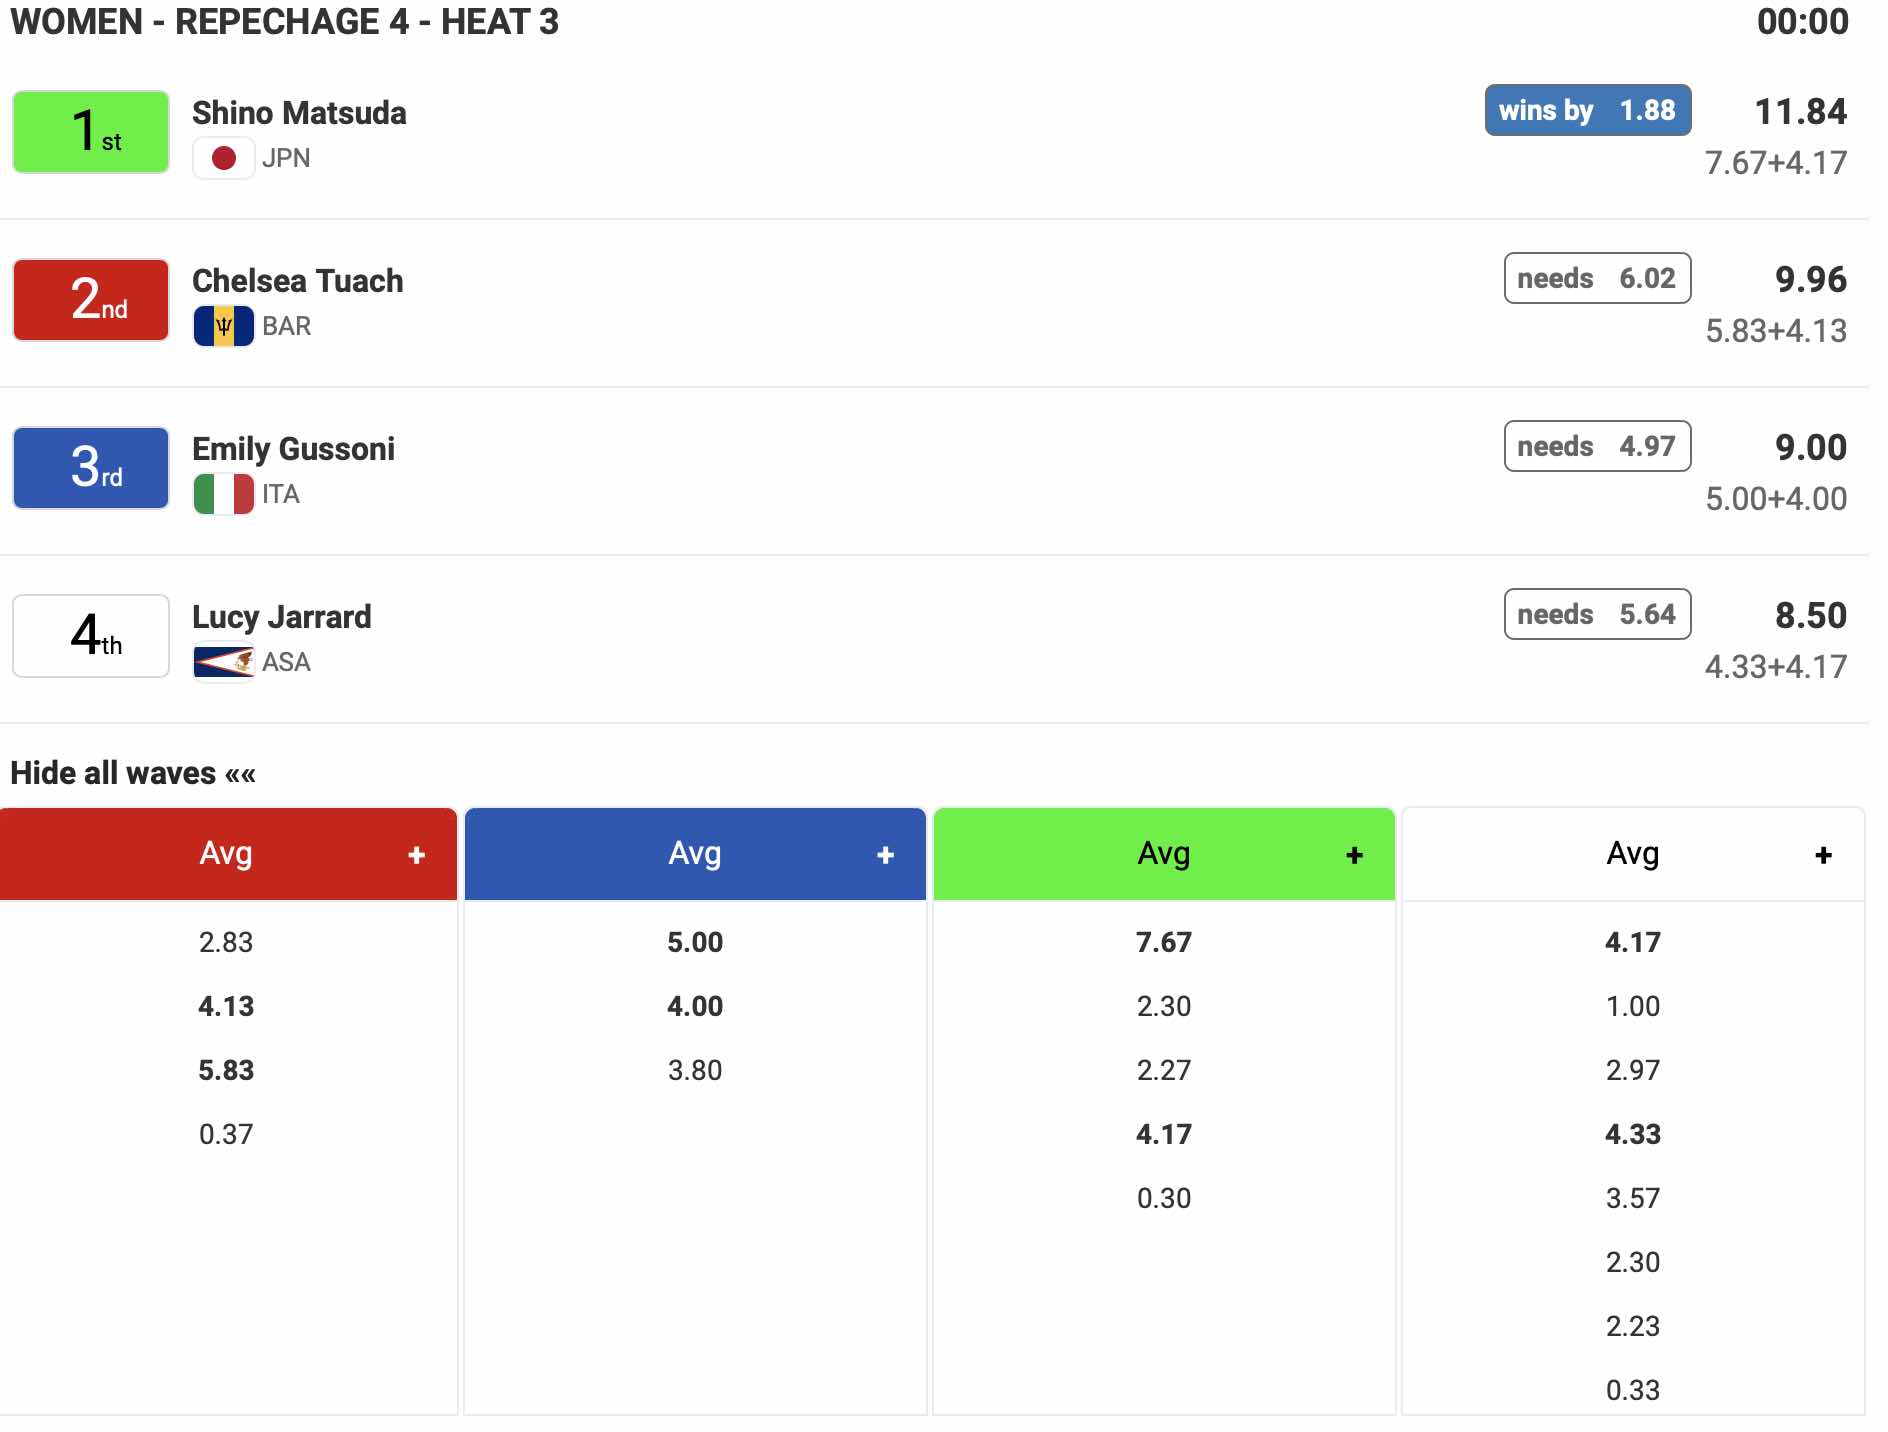Click Italy flag icon under Emily Gussoni
Screen dimensions: 1888x1432
pos(223,494)
